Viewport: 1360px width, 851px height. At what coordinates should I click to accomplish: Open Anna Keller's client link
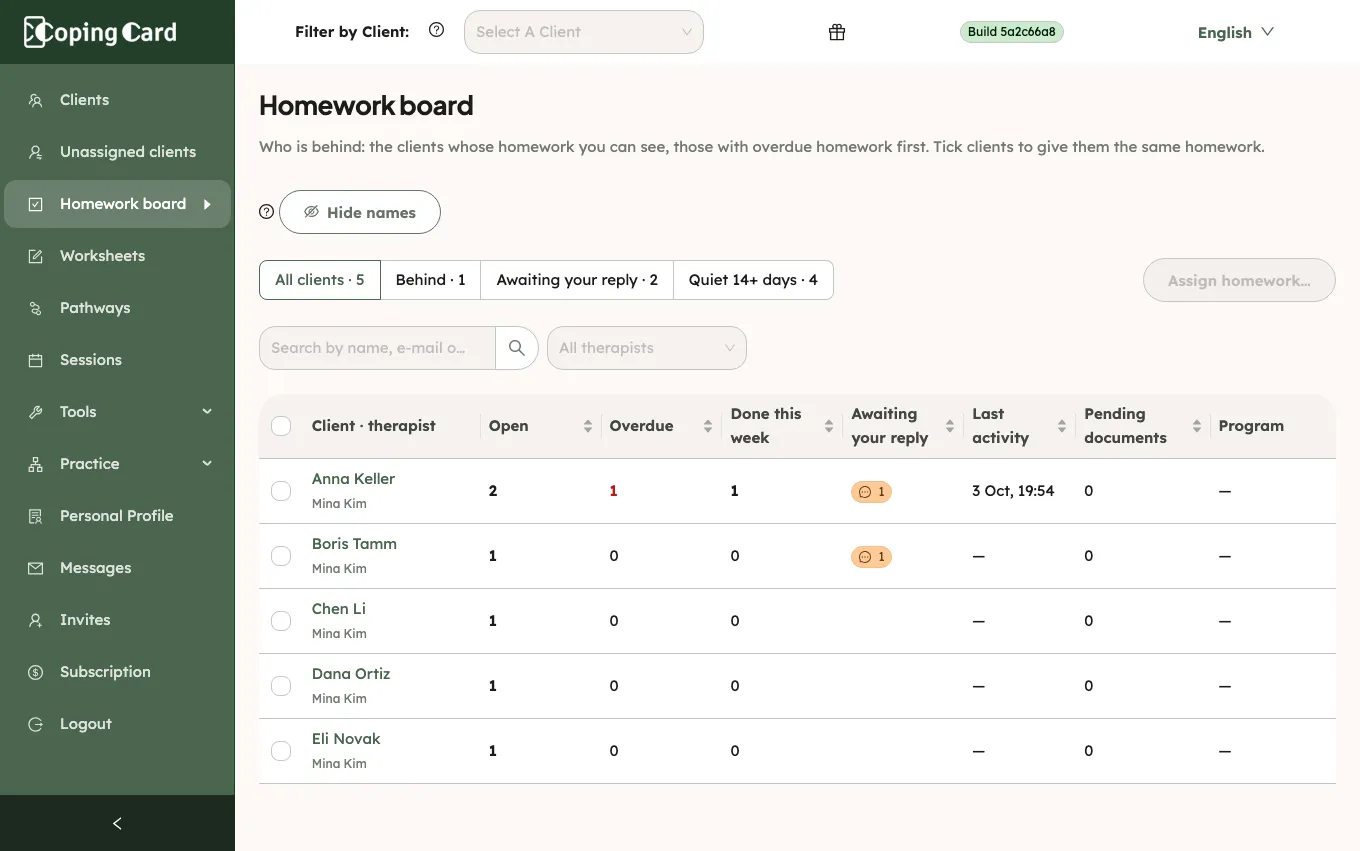click(x=353, y=479)
